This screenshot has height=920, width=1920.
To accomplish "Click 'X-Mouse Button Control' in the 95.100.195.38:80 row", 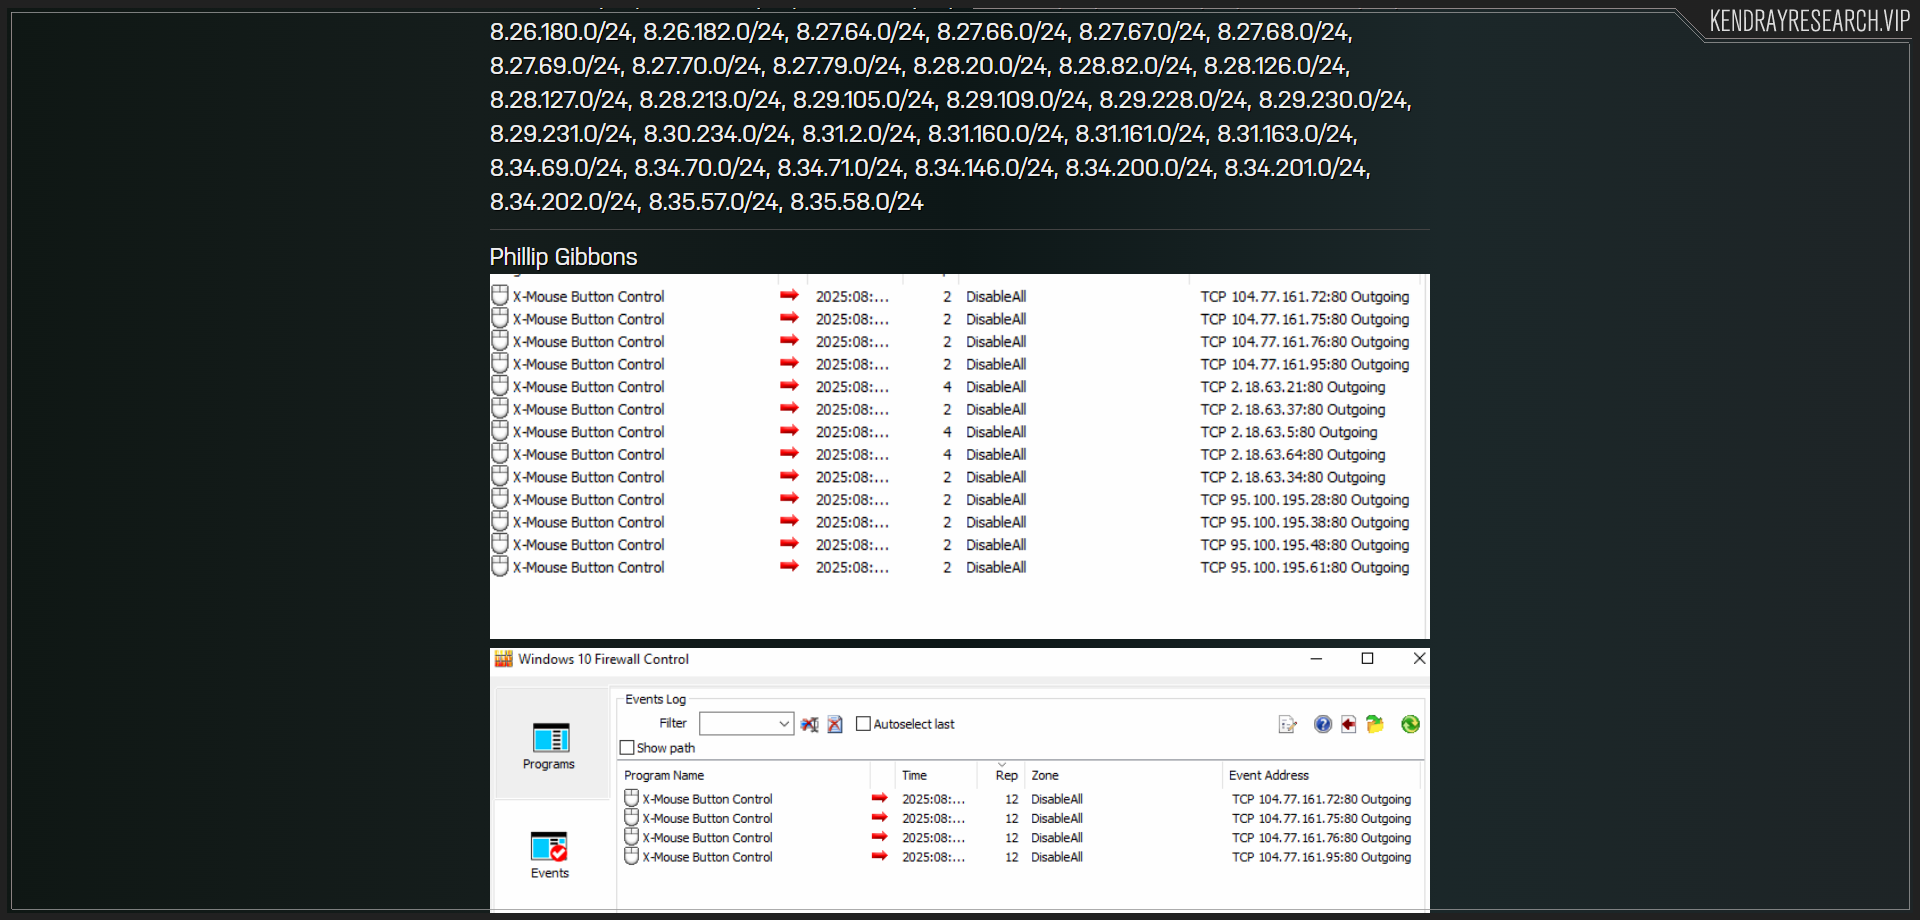I will [x=588, y=522].
